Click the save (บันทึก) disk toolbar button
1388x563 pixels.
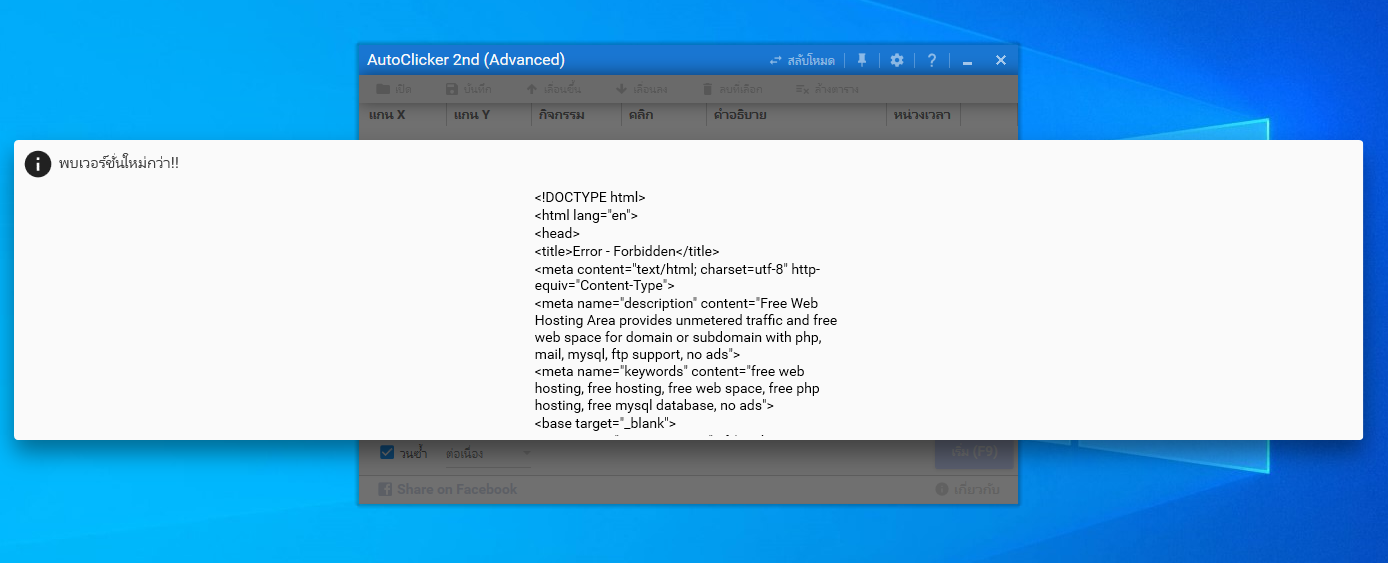click(x=468, y=89)
